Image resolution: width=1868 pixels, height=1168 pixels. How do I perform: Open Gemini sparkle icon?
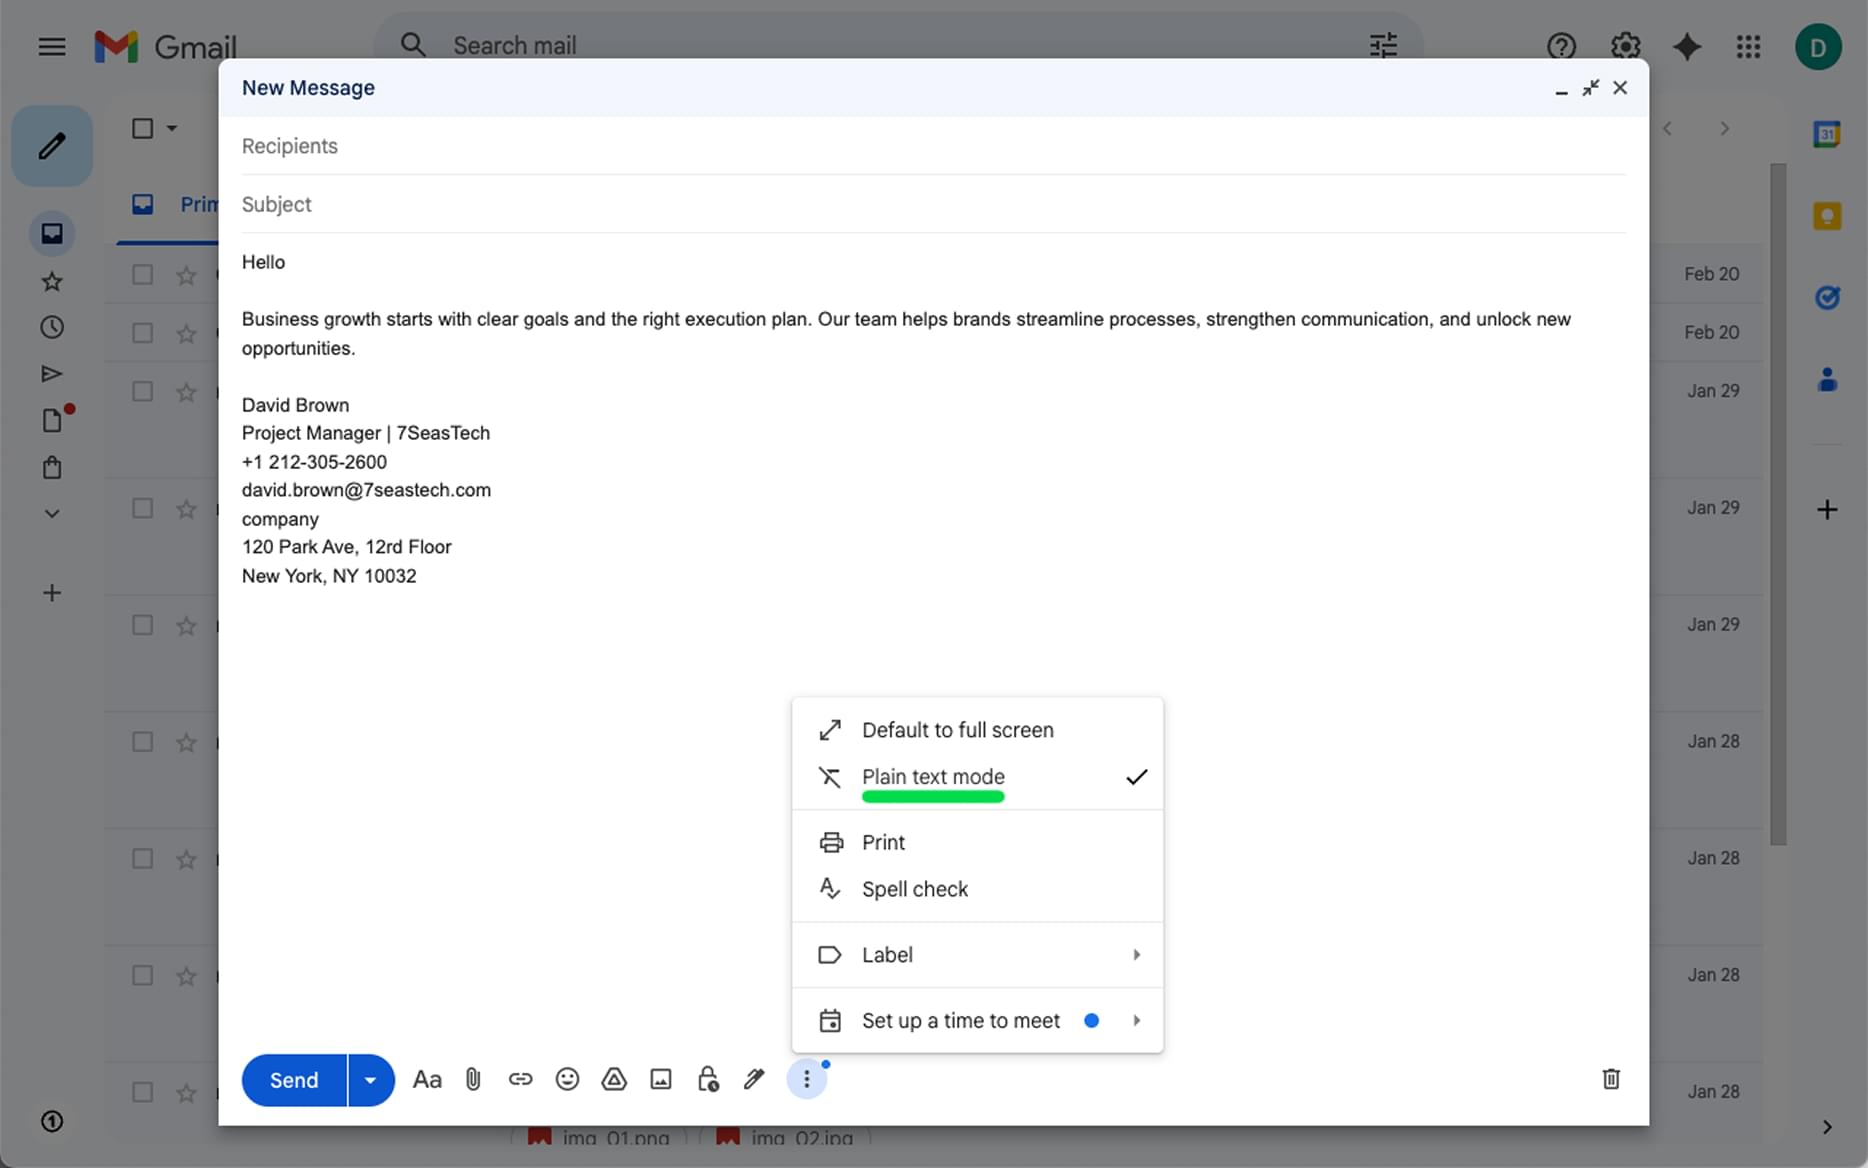[x=1687, y=46]
